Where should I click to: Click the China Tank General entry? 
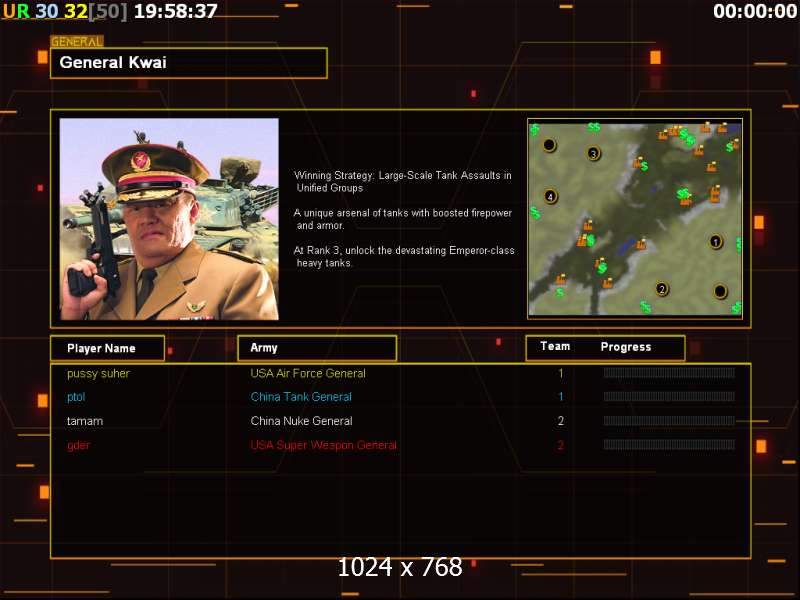(301, 397)
